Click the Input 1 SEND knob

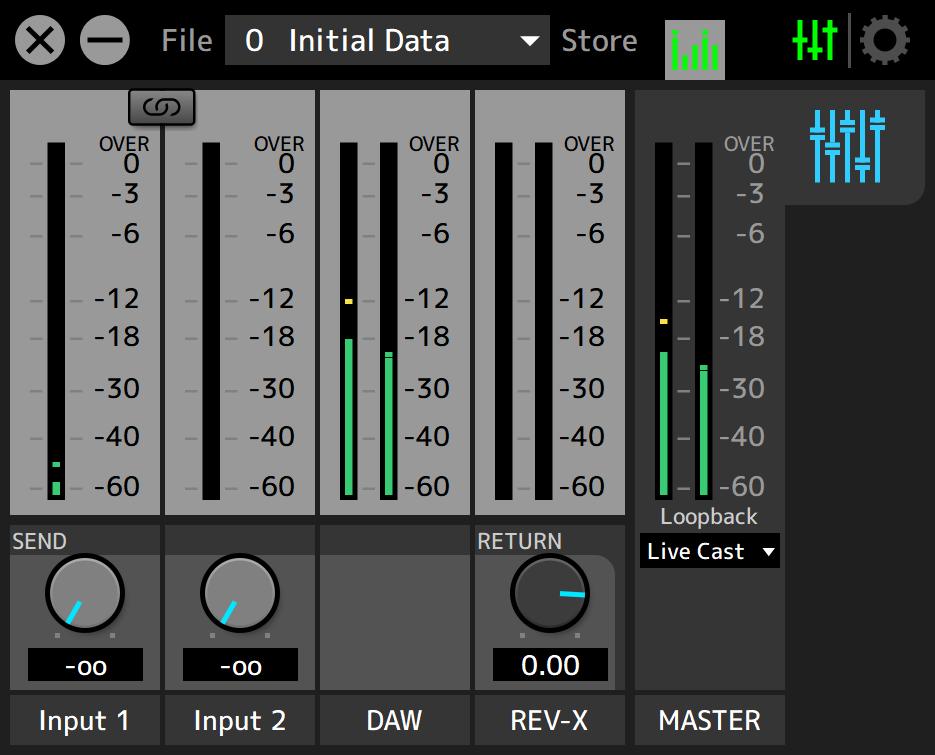pos(85,593)
